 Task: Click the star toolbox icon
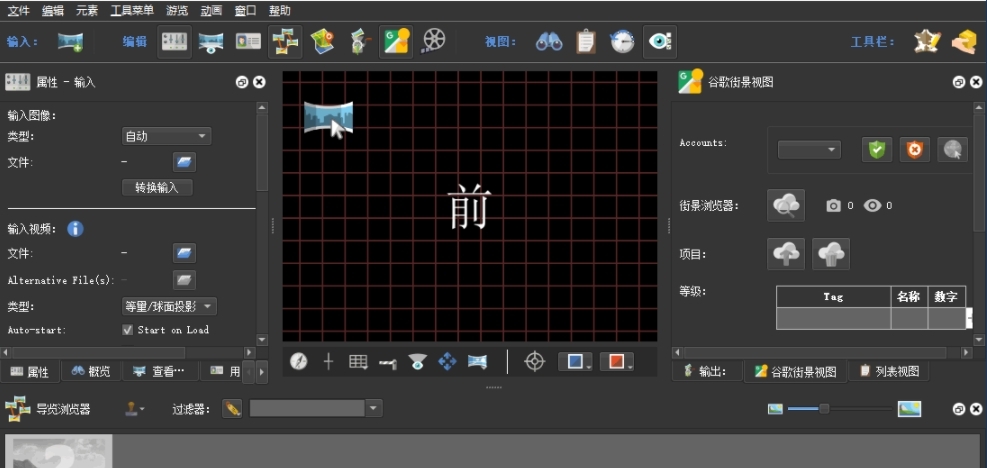927,42
